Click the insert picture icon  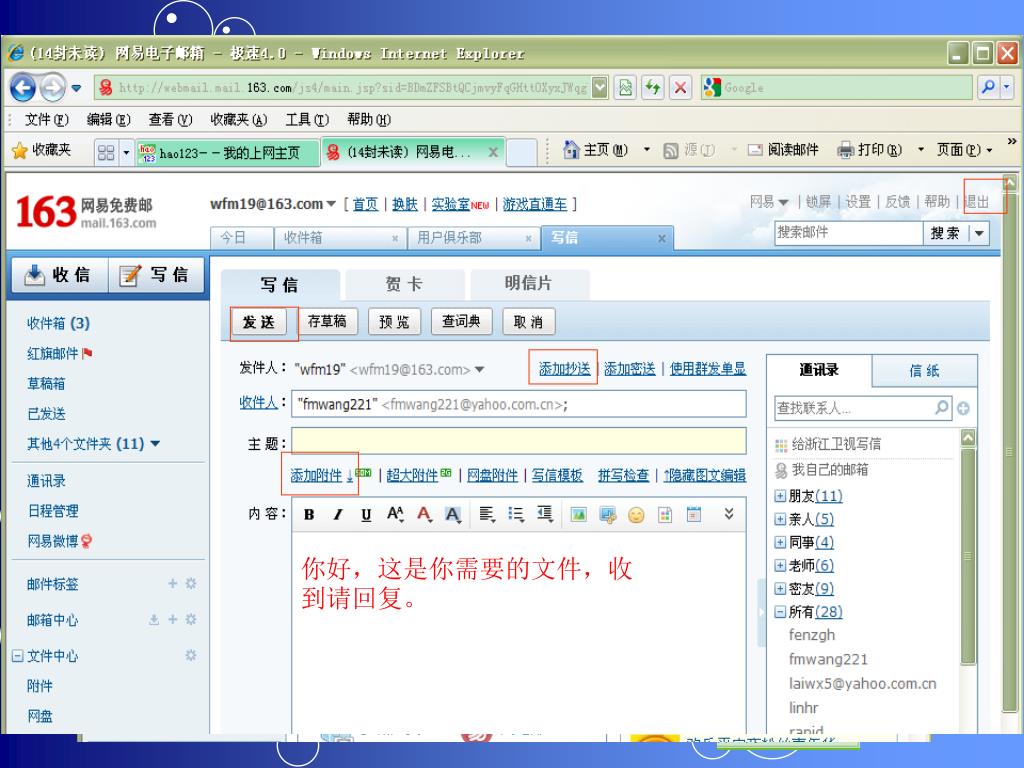point(579,515)
